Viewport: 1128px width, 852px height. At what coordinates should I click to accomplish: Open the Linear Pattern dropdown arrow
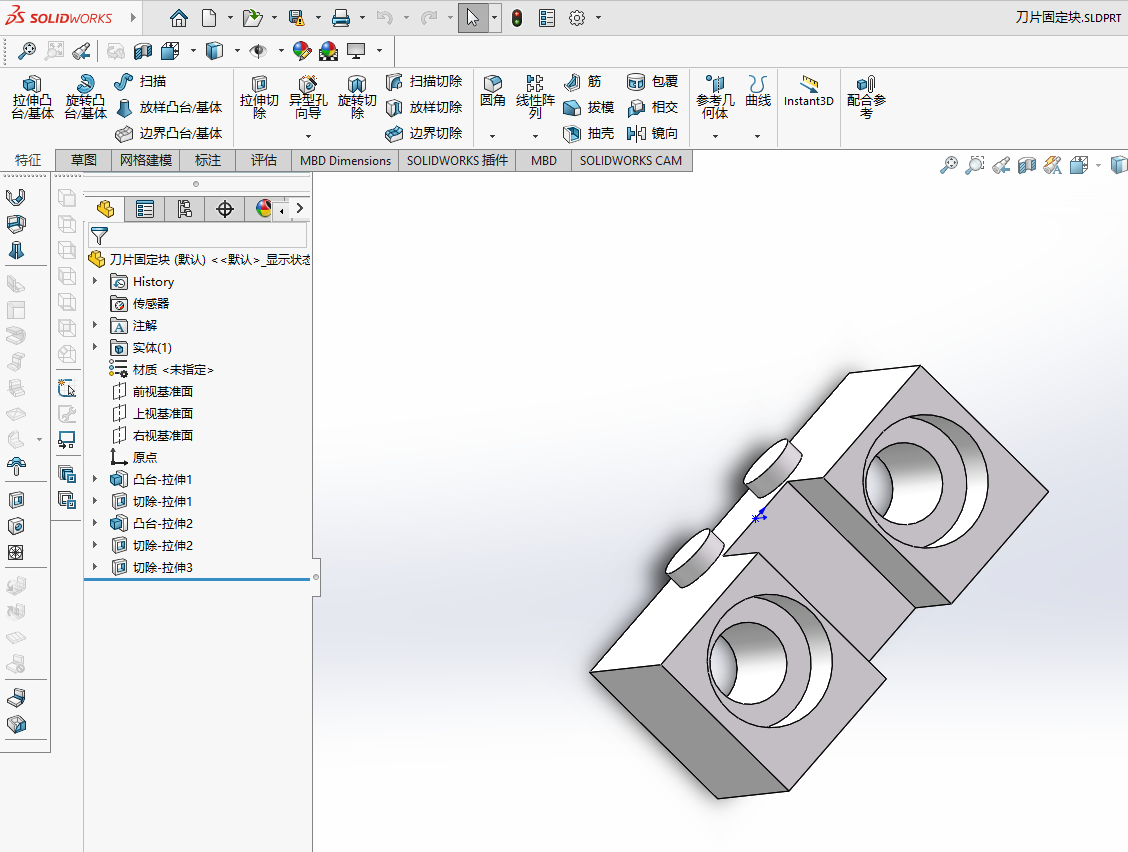pos(535,136)
